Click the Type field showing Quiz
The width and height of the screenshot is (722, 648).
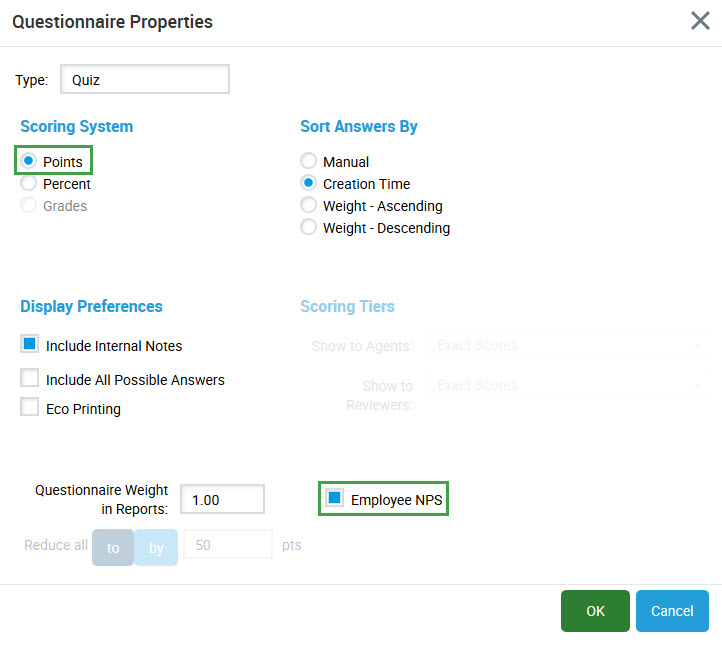point(144,79)
